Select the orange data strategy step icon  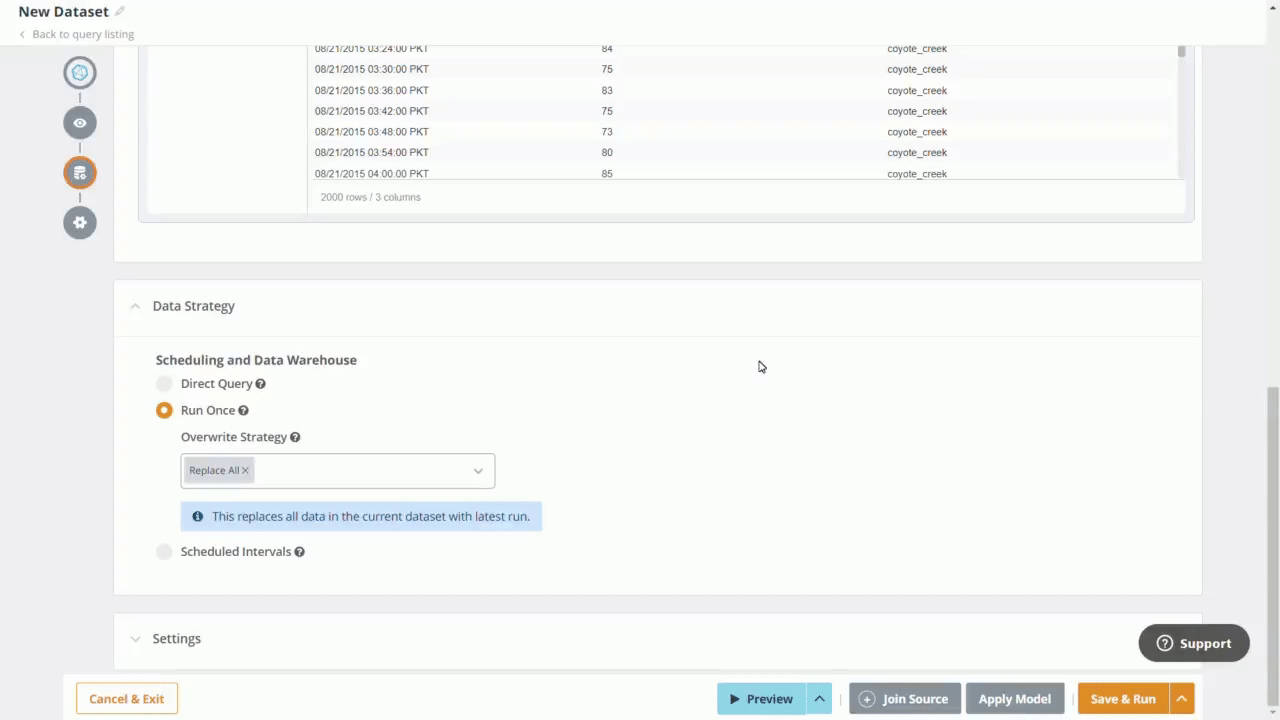point(80,172)
